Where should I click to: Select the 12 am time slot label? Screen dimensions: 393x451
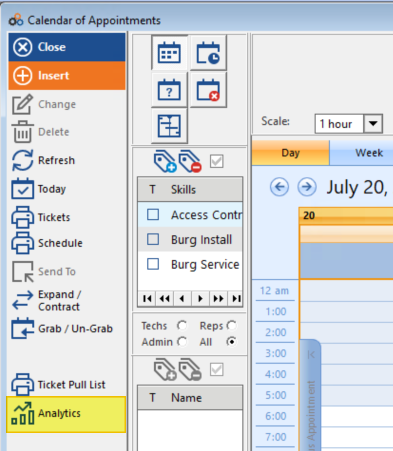tap(275, 291)
